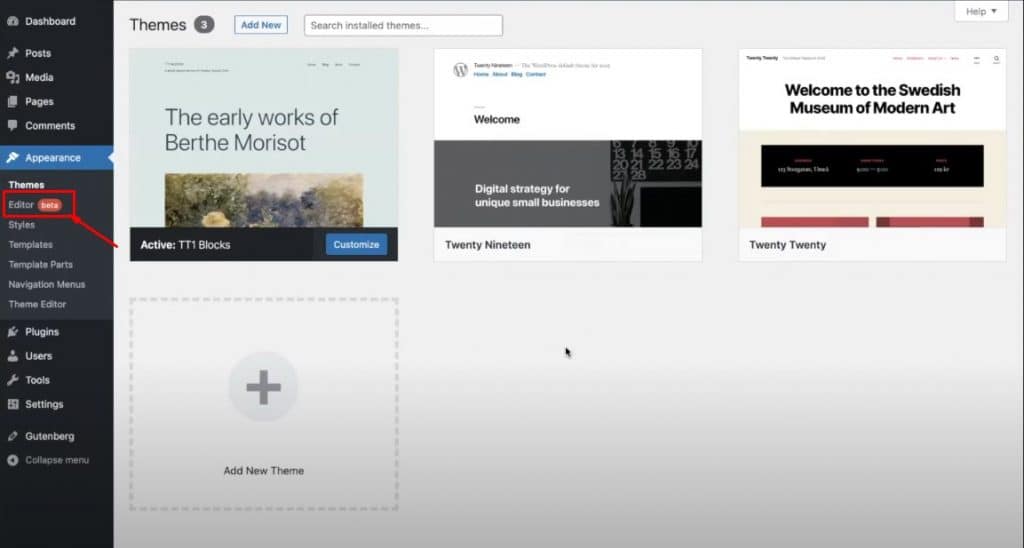Open the Template Parts submenu
The width and height of the screenshot is (1024, 548).
40,265
